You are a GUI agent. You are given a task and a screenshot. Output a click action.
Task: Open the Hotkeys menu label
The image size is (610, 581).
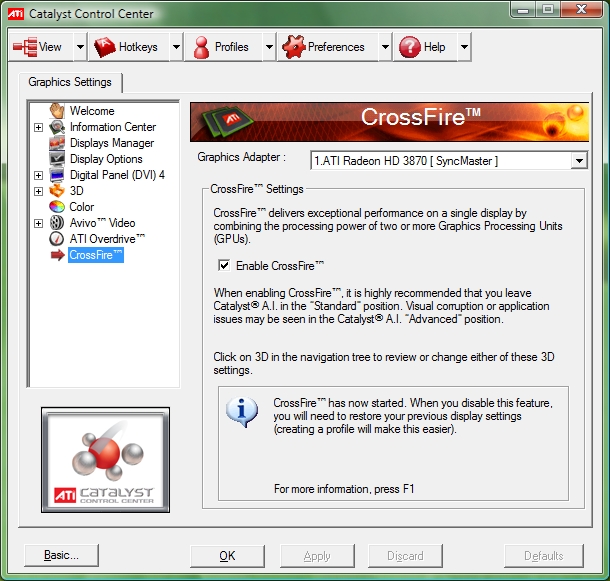(138, 47)
